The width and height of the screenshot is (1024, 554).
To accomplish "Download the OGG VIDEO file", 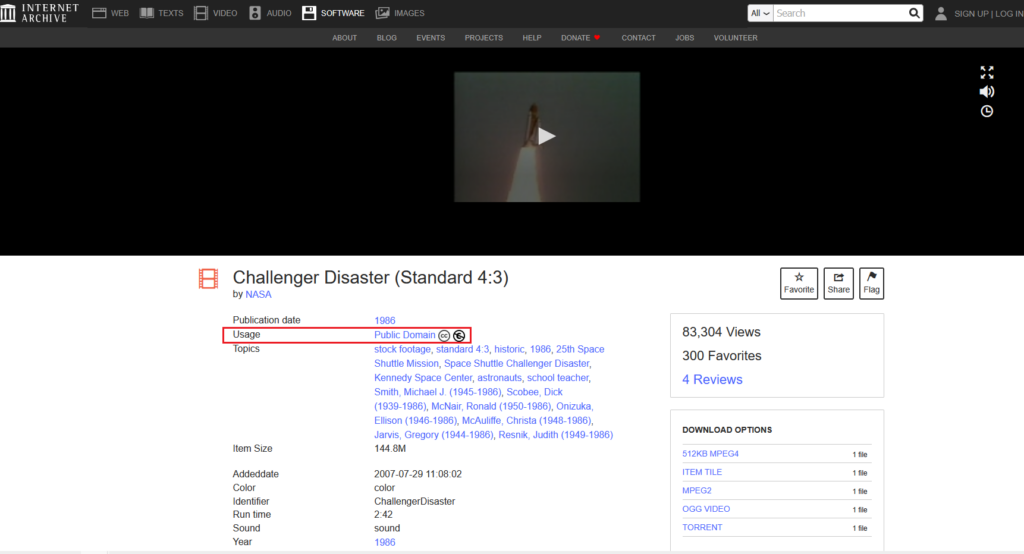I will (x=706, y=508).
